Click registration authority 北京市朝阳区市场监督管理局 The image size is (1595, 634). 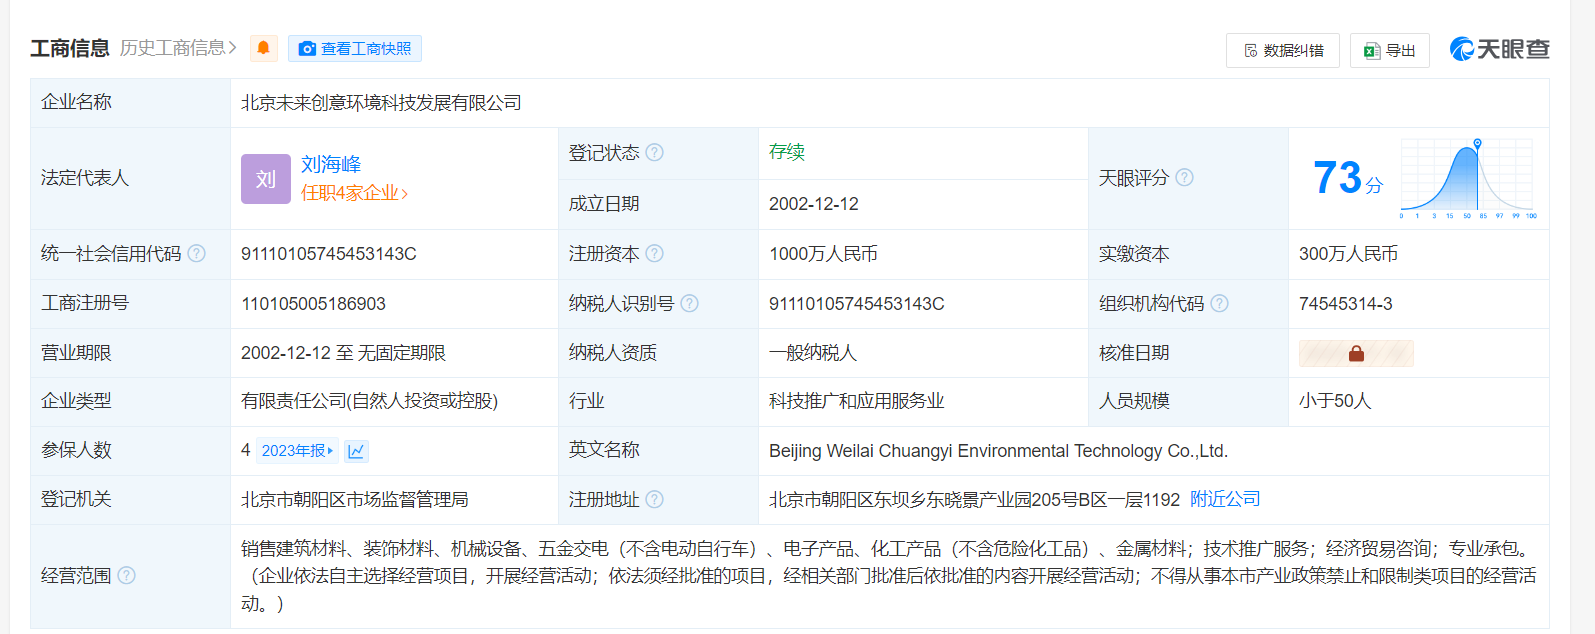(x=354, y=499)
